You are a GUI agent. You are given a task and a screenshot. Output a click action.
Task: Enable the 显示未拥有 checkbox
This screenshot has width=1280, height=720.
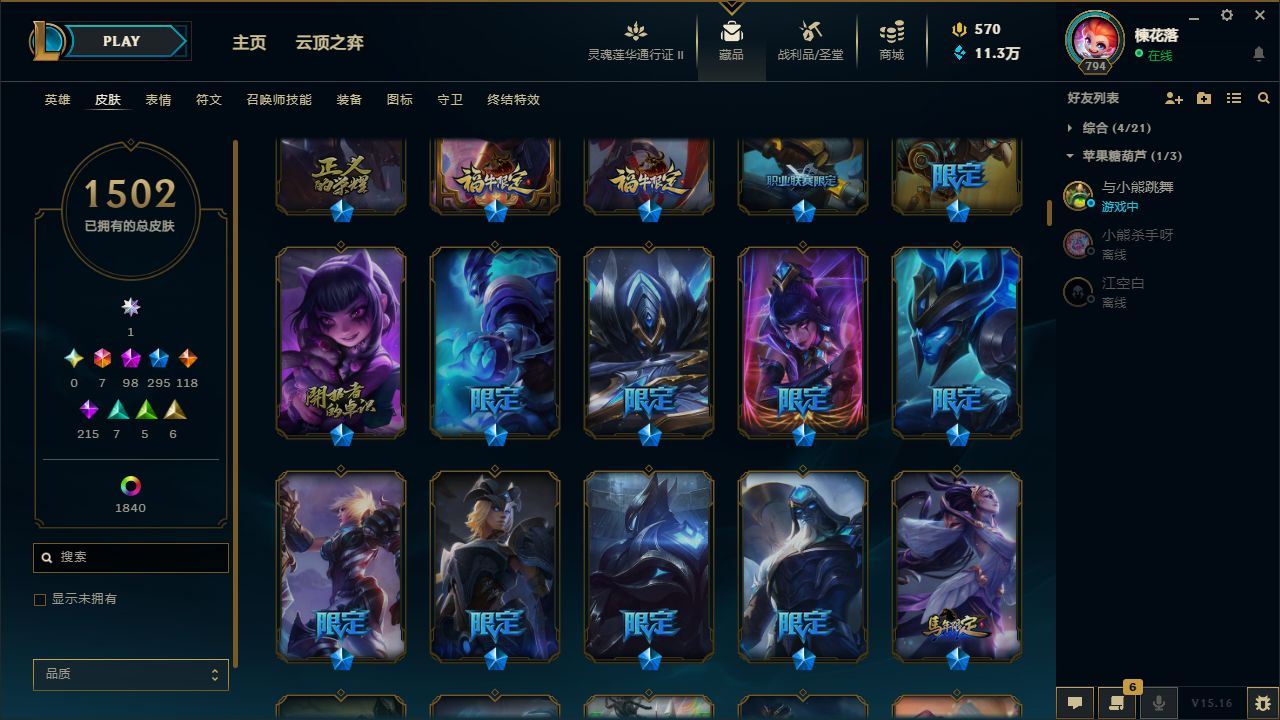[x=40, y=599]
